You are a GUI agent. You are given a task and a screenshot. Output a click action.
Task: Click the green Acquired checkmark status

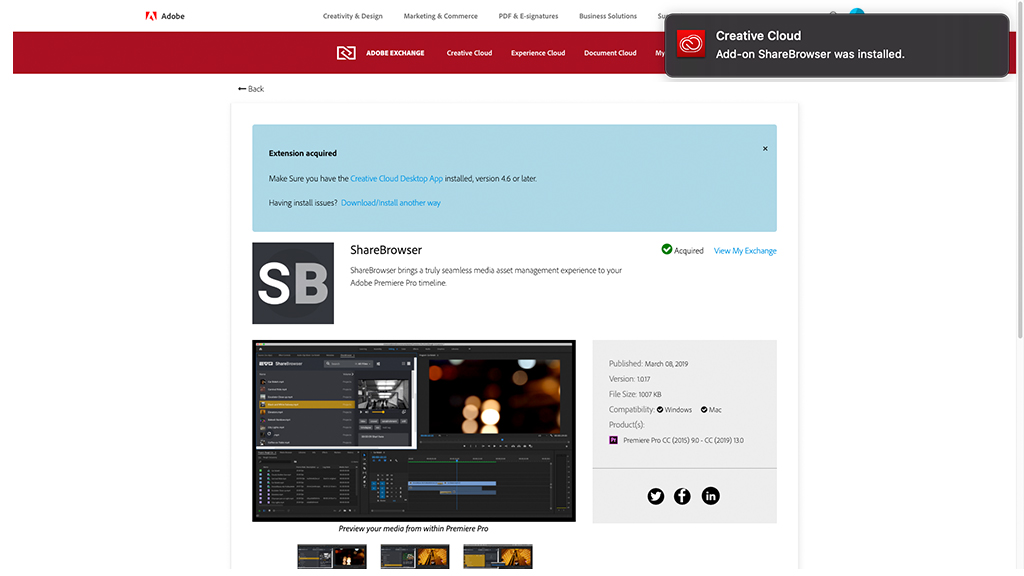point(682,250)
